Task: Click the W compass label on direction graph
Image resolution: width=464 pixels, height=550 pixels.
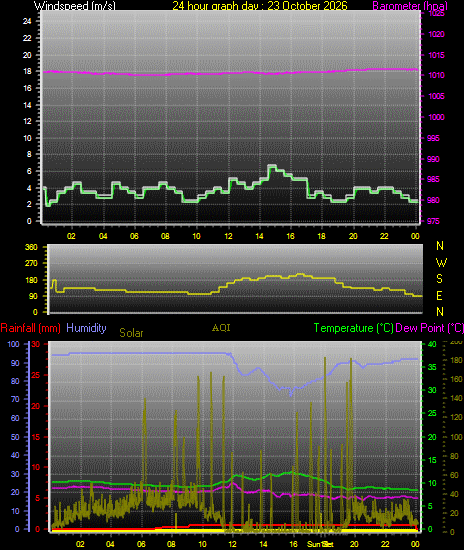Action: (x=441, y=262)
